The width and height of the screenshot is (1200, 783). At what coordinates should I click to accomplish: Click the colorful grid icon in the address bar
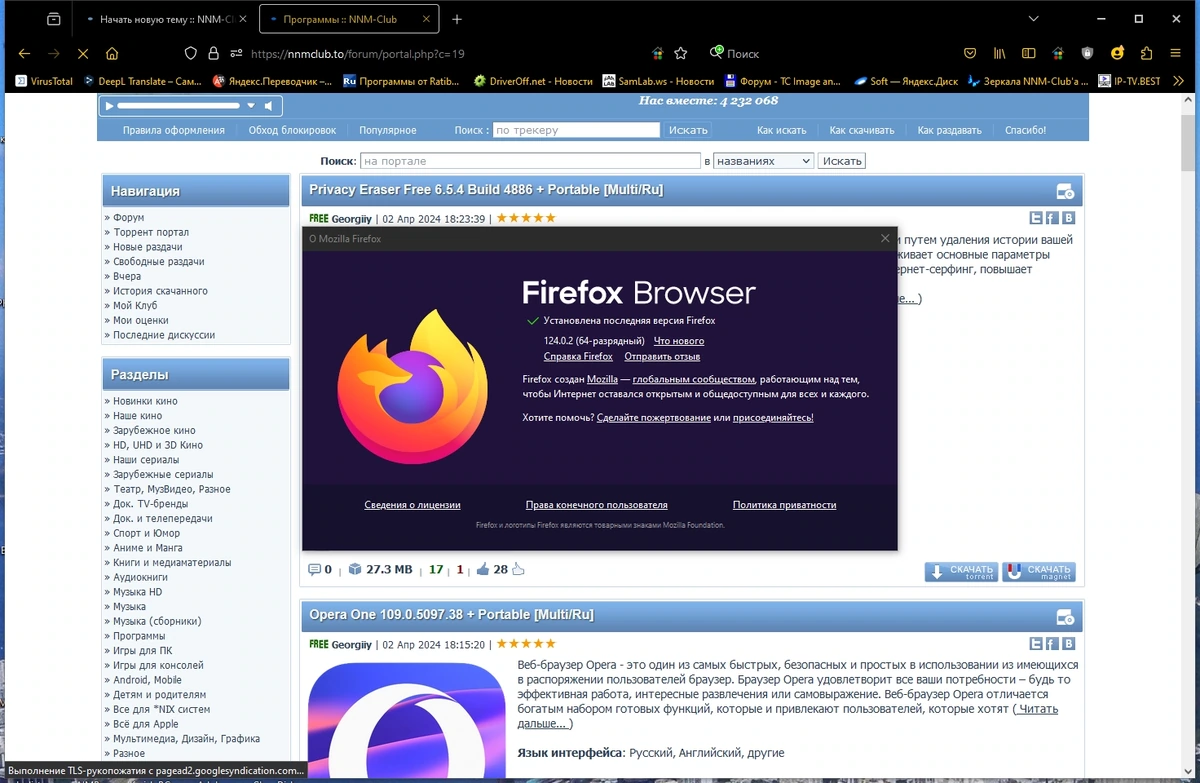coord(657,54)
